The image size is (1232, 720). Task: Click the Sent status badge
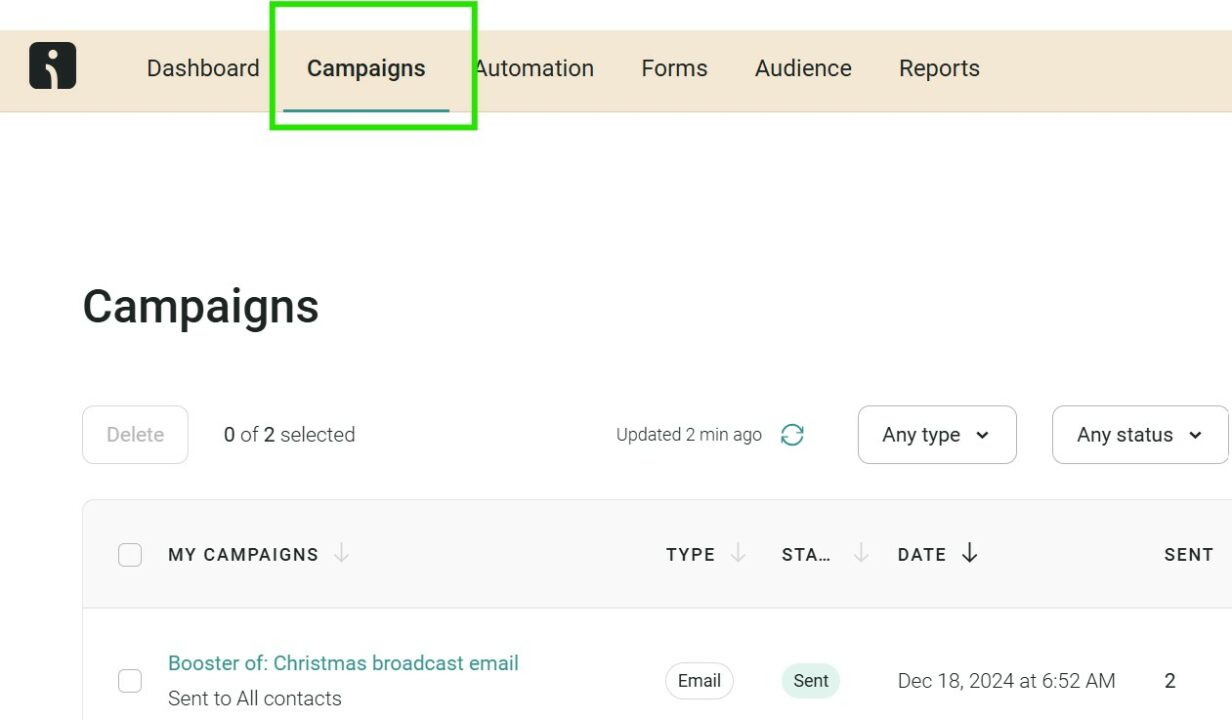point(810,680)
